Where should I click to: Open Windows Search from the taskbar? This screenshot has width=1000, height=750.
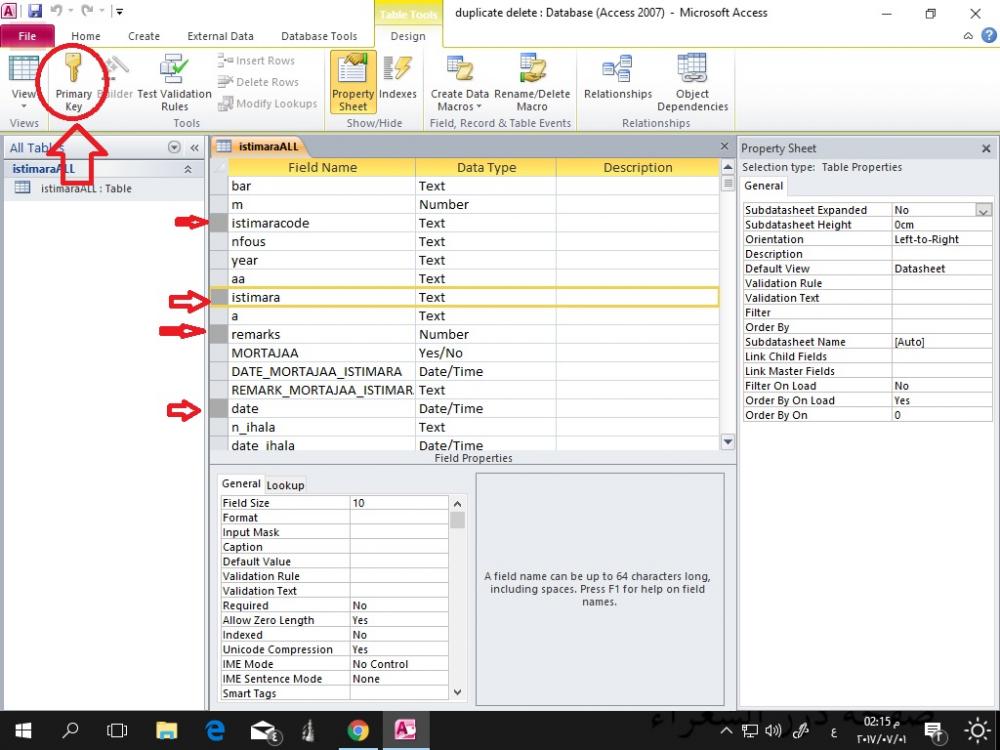click(x=71, y=730)
